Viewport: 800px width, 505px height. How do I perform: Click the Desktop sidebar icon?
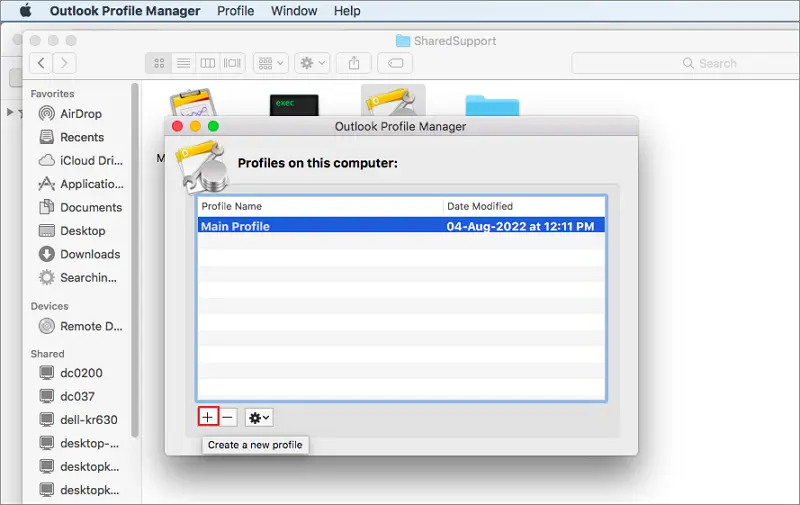[x=46, y=231]
